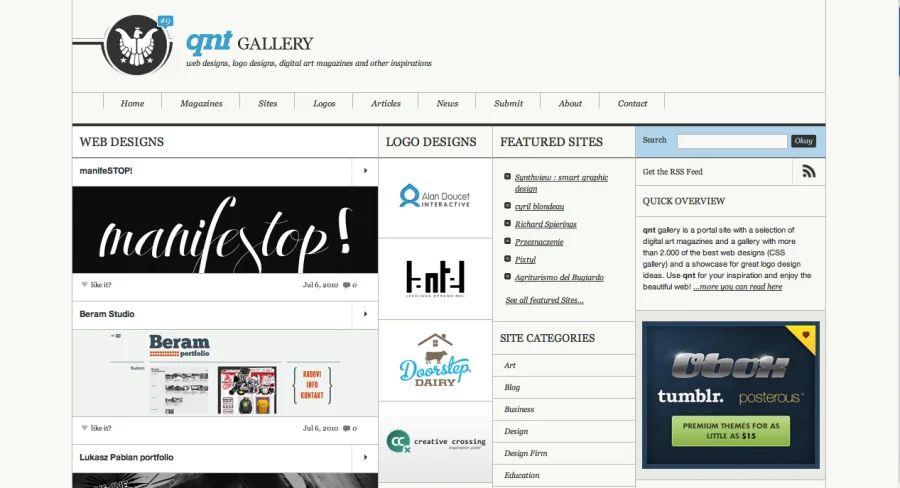Go to the Logos menu item
This screenshot has height=488, width=900.
pyautogui.click(x=324, y=103)
